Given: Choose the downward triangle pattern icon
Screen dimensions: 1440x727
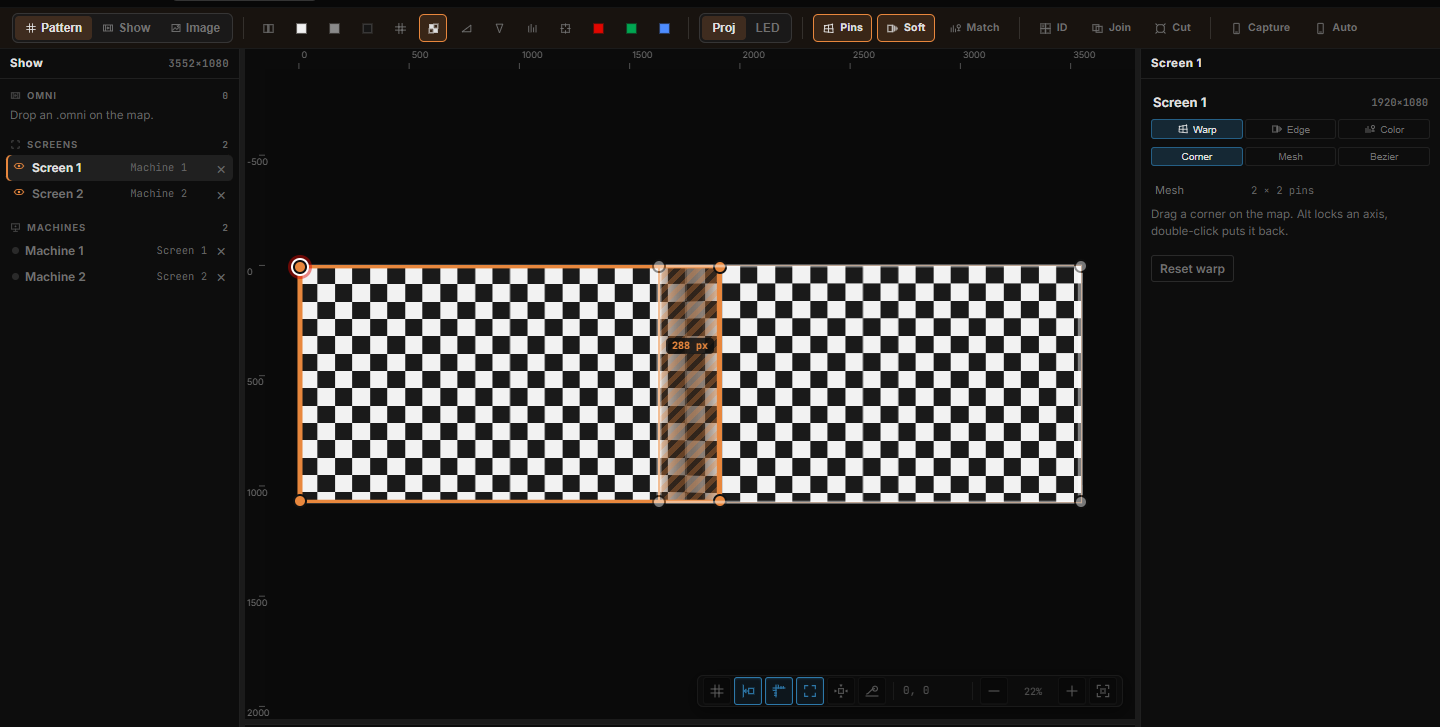Looking at the screenshot, I should pyautogui.click(x=499, y=28).
